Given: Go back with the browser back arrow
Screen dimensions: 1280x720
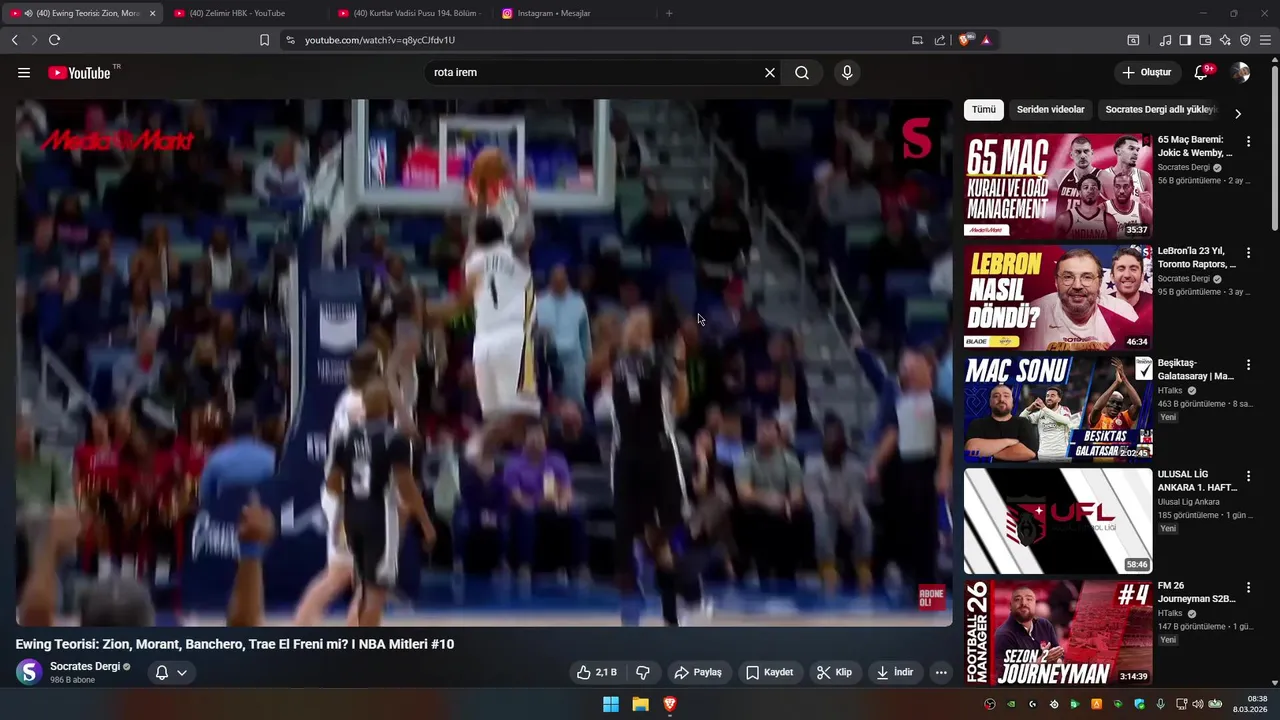Looking at the screenshot, I should tap(15, 40).
